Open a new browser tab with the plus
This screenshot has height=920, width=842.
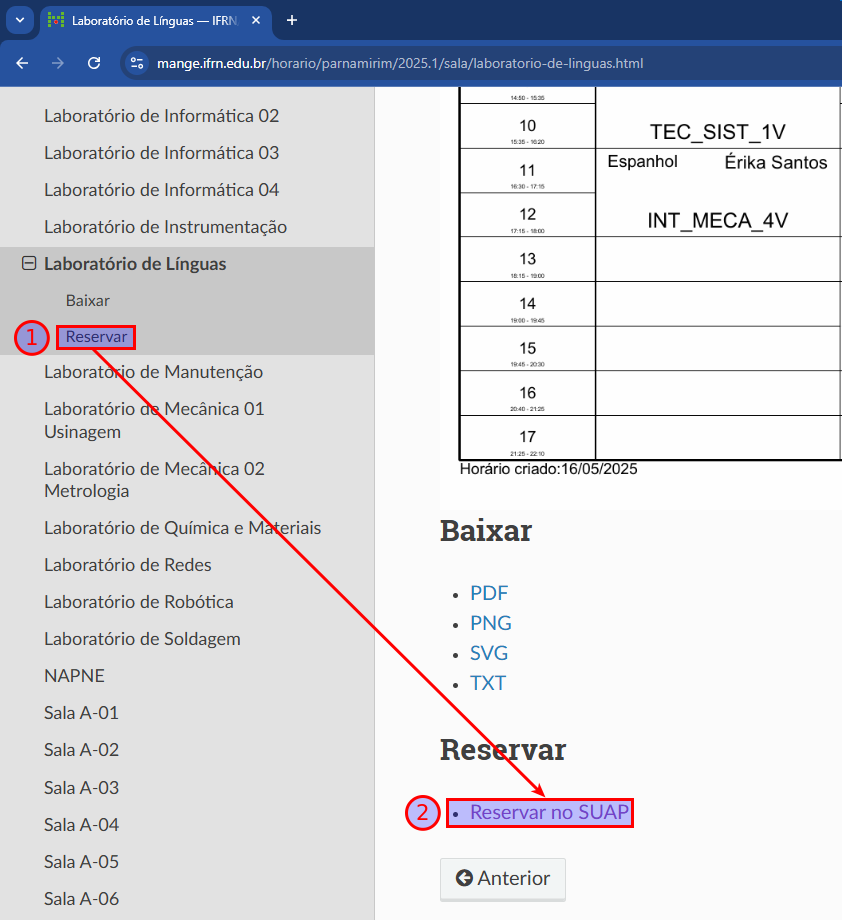290,21
